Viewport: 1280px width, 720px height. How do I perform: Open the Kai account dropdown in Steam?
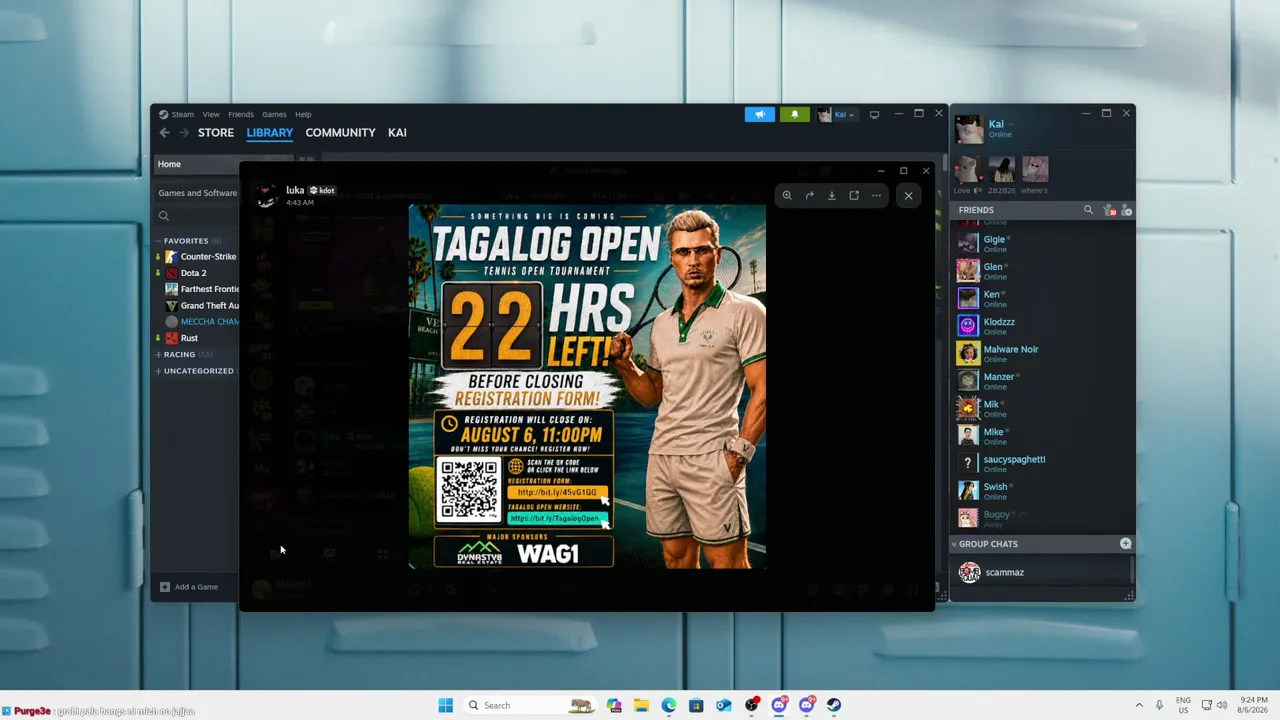click(x=837, y=114)
